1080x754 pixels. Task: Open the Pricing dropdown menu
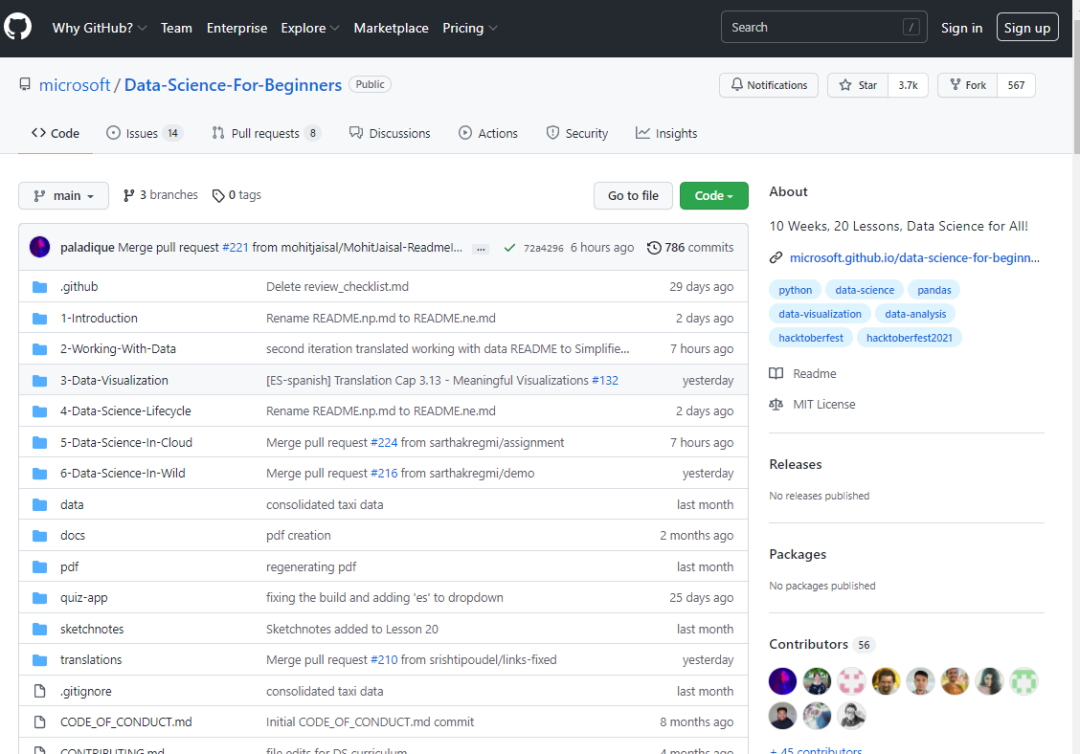pos(470,28)
